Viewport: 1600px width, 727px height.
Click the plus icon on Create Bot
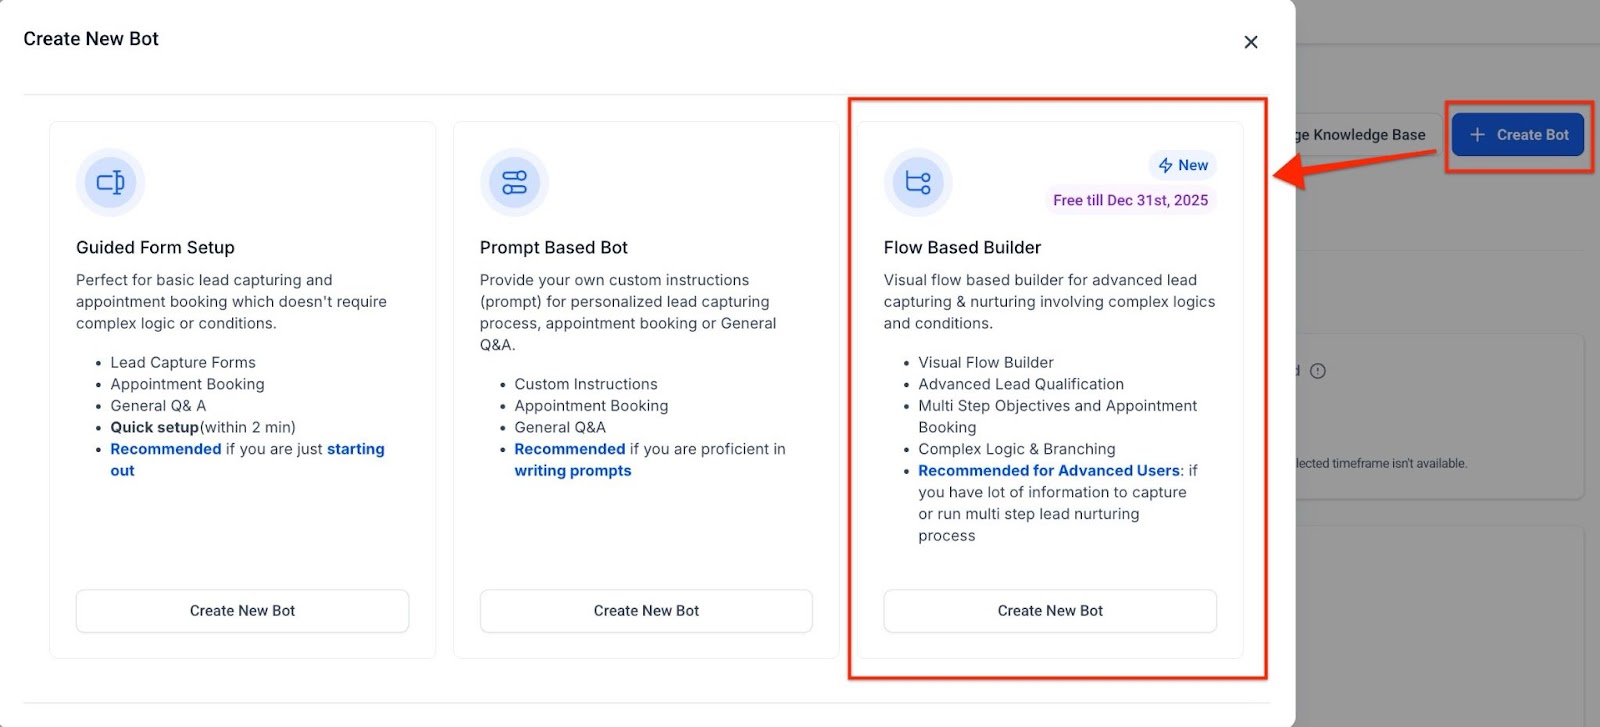coord(1477,135)
